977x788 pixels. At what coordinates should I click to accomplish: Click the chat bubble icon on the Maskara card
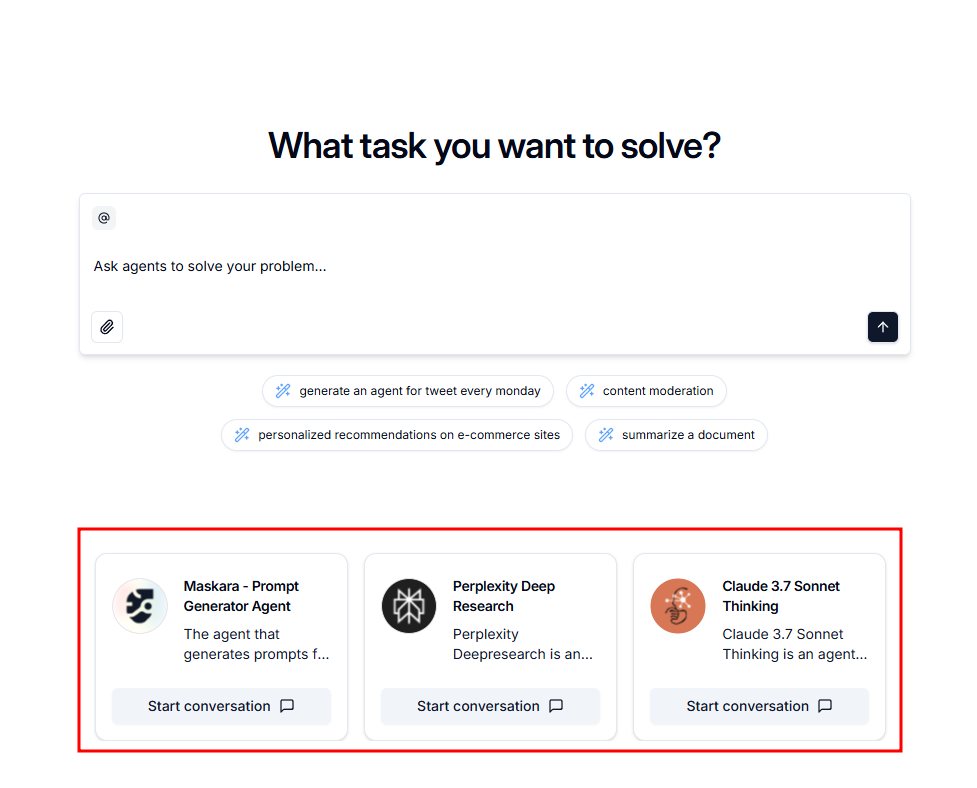tap(287, 706)
